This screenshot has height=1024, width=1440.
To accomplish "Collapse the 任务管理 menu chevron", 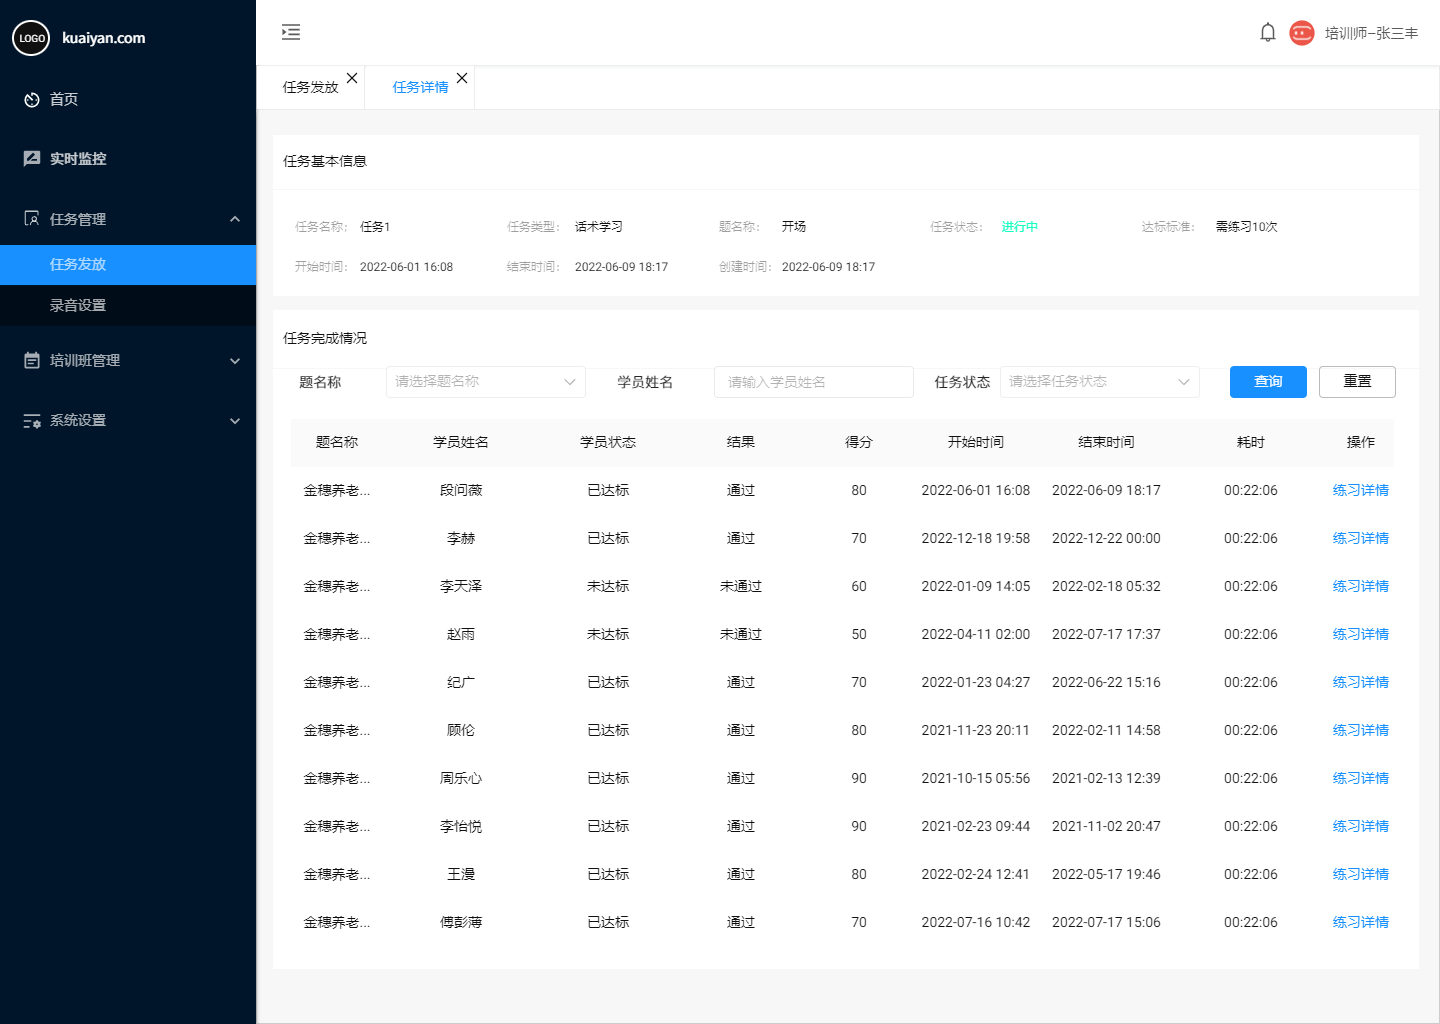I will point(235,219).
